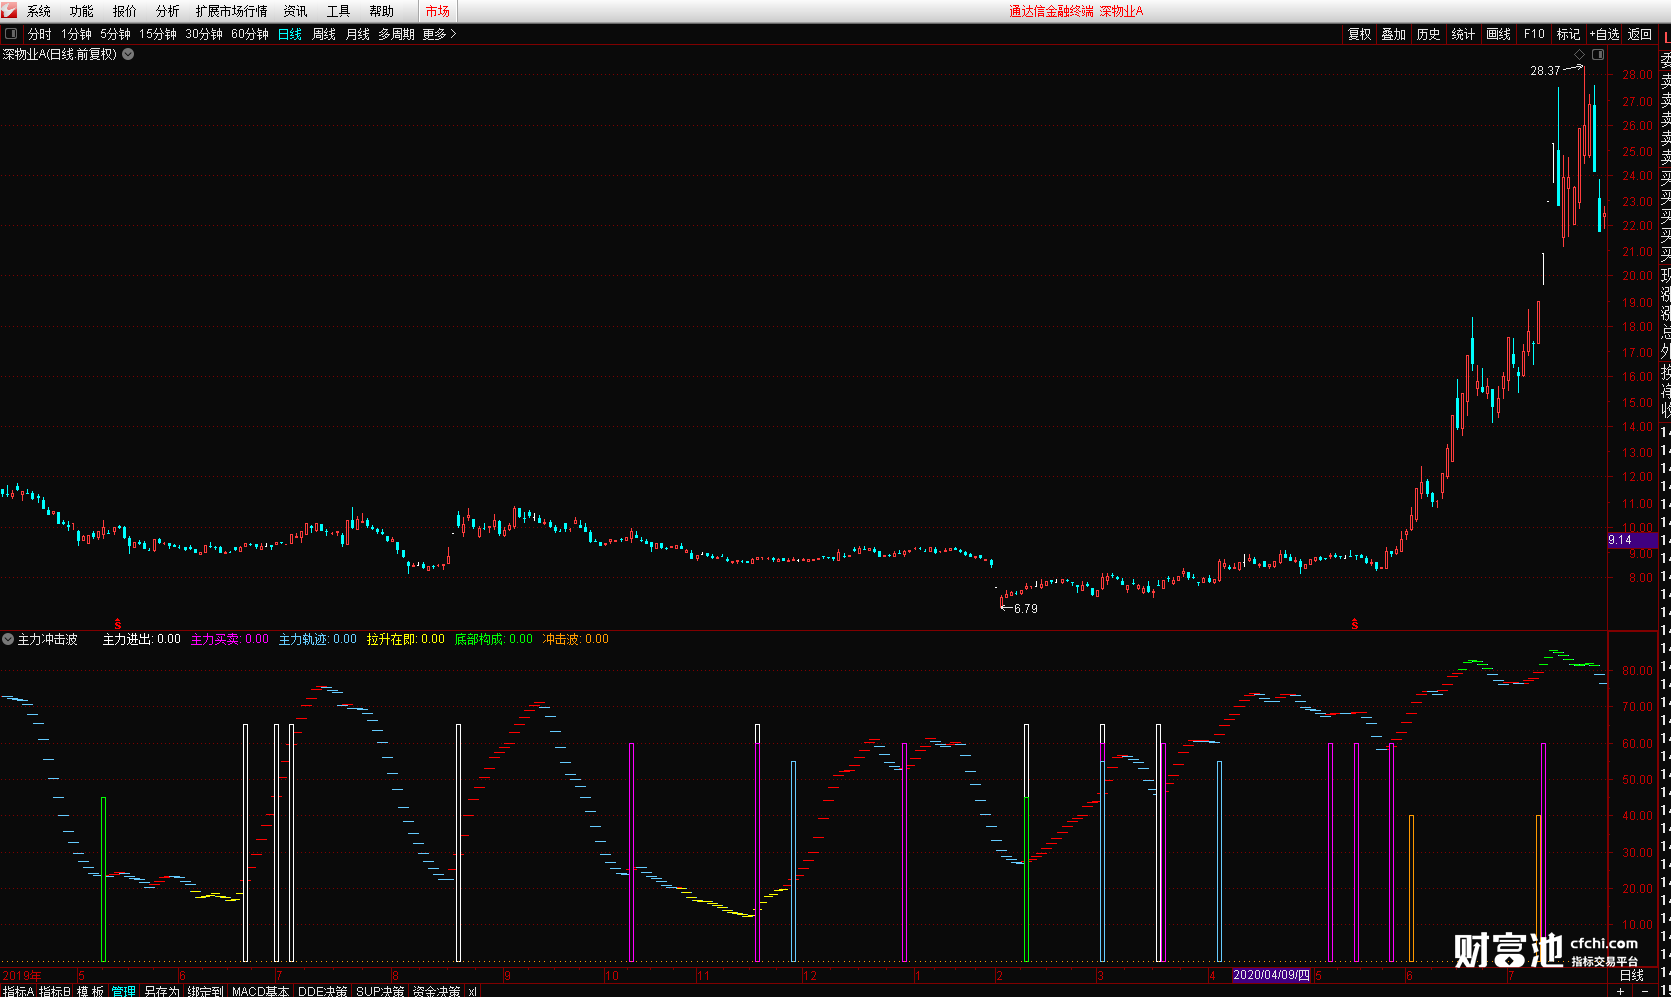Select the 指标B tab
This screenshot has height=997, width=1671.
(55, 991)
